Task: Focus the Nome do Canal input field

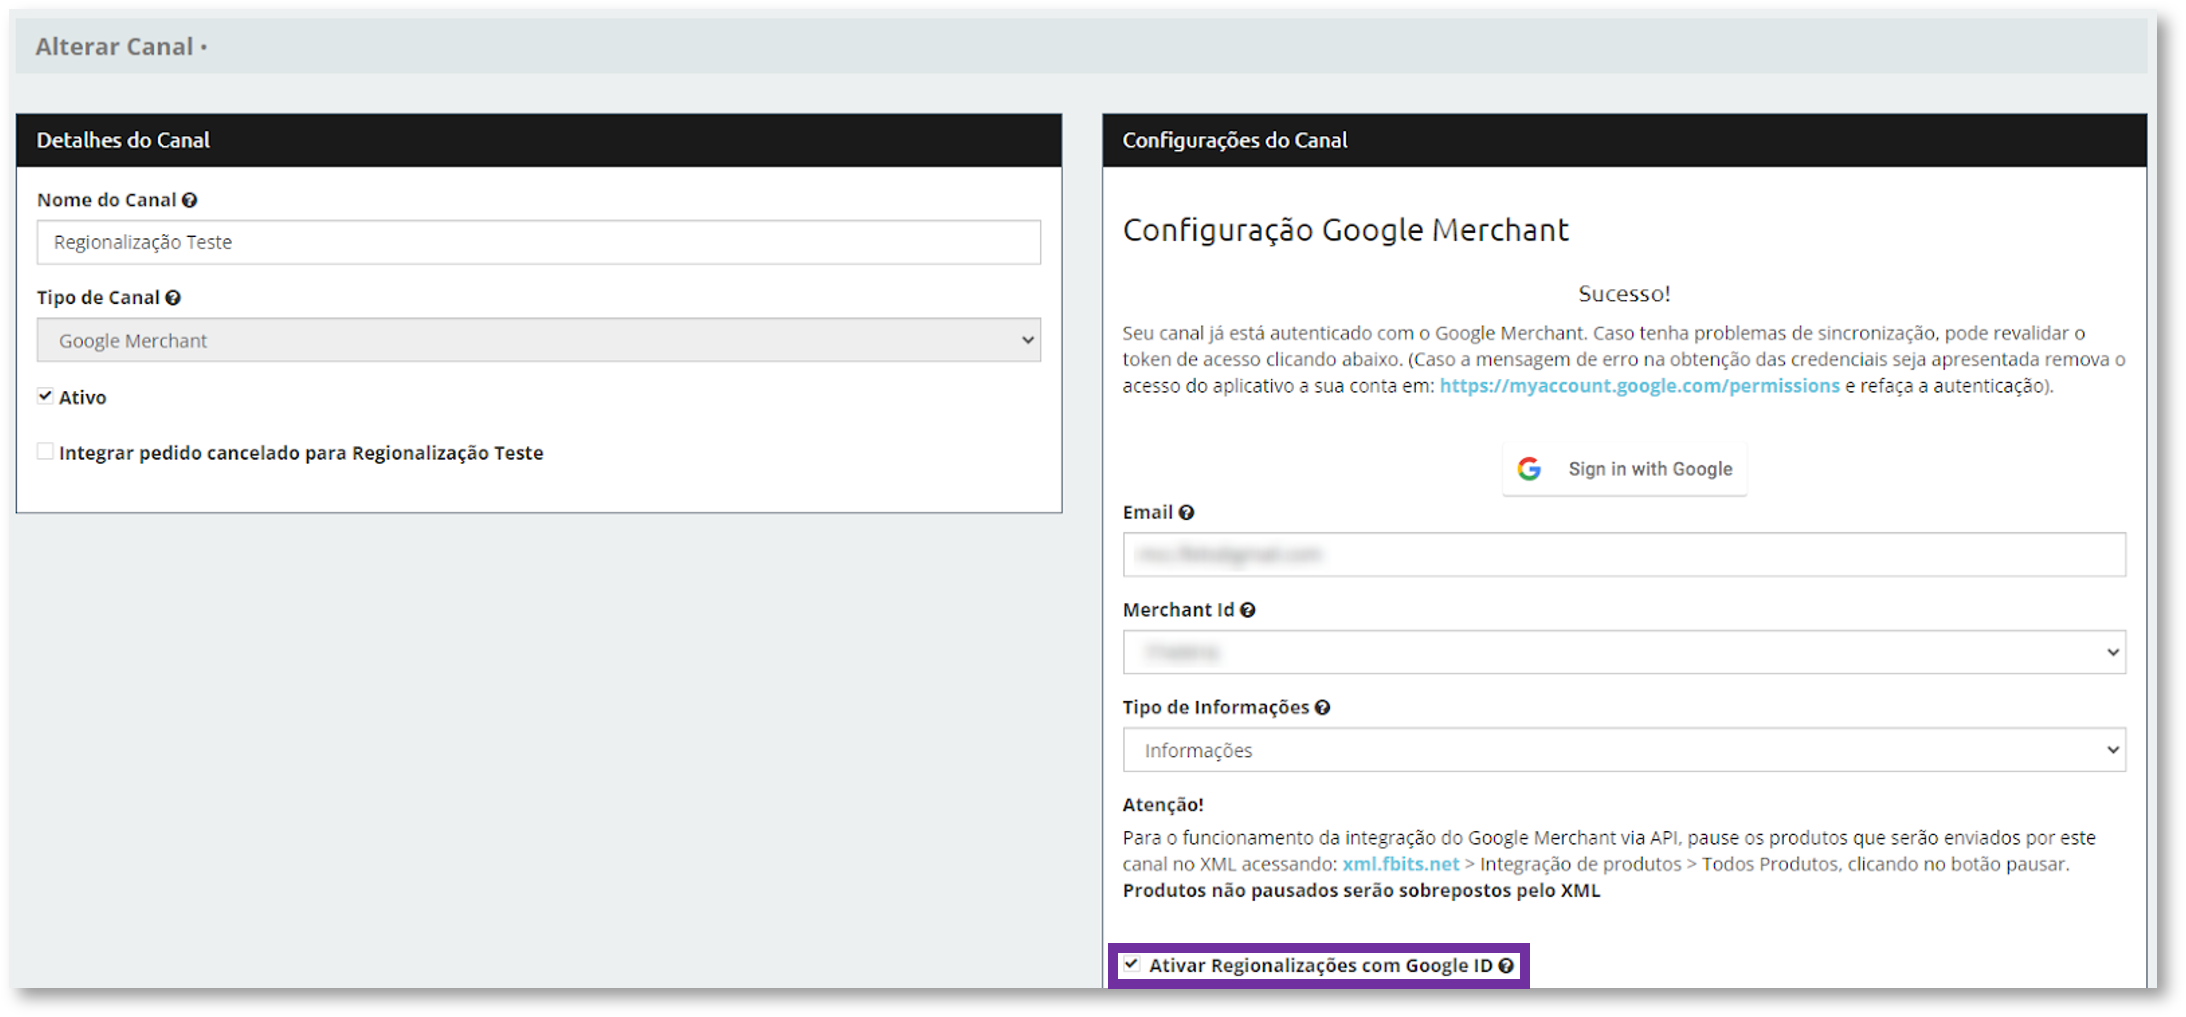Action: (x=539, y=242)
